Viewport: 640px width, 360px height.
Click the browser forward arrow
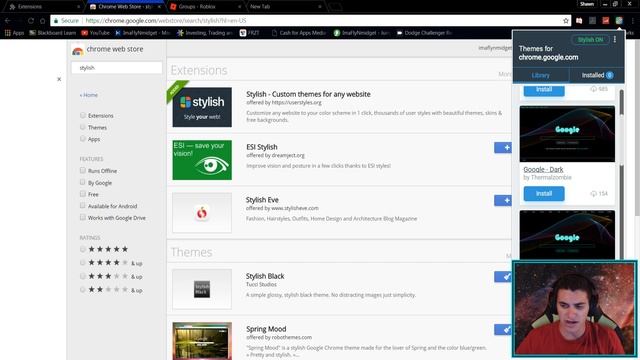[19, 20]
